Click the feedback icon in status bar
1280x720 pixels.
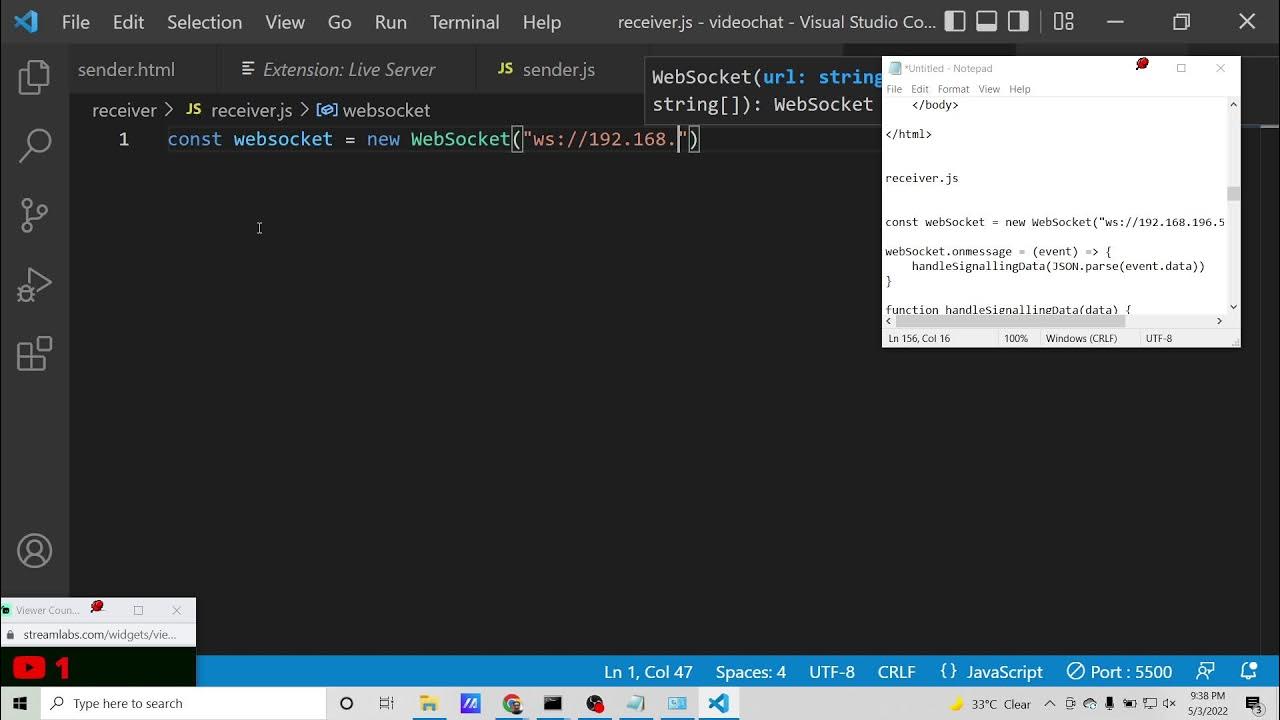click(x=1206, y=672)
